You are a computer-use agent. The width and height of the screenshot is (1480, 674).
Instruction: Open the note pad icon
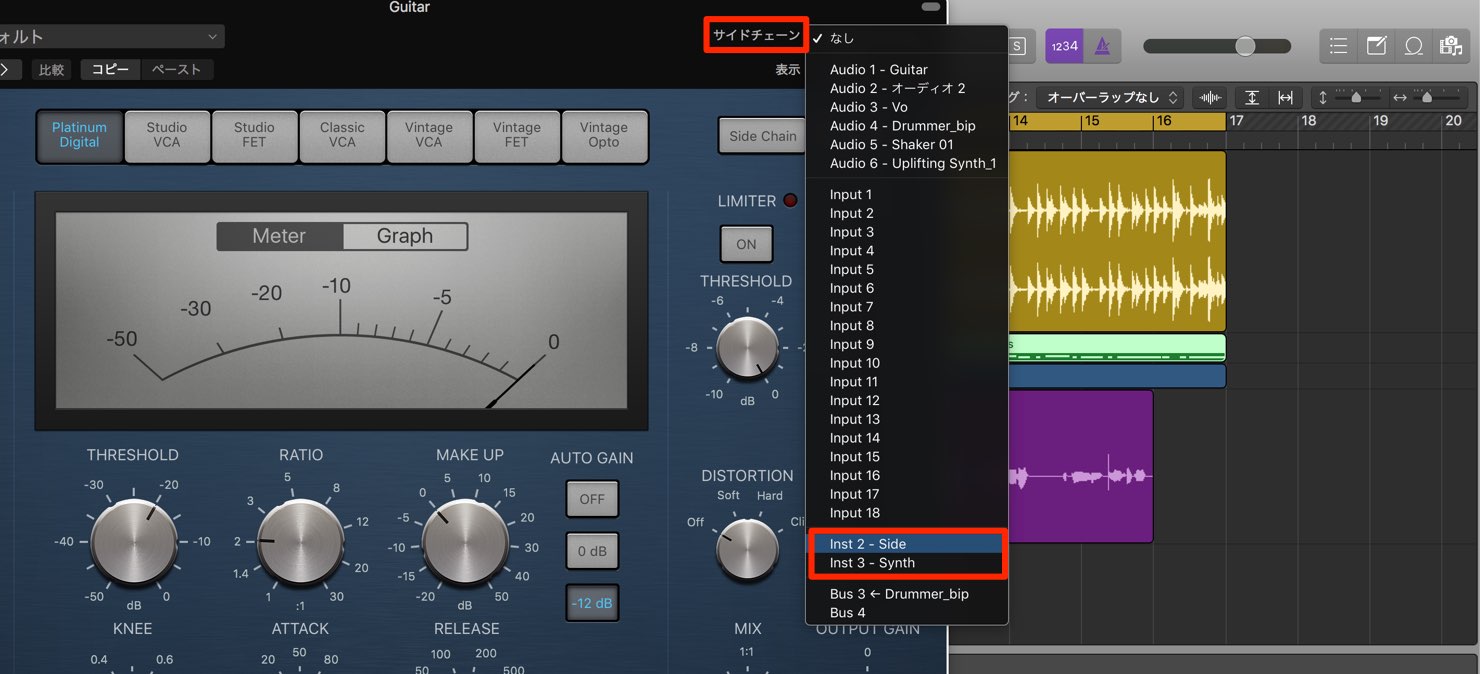1376,46
